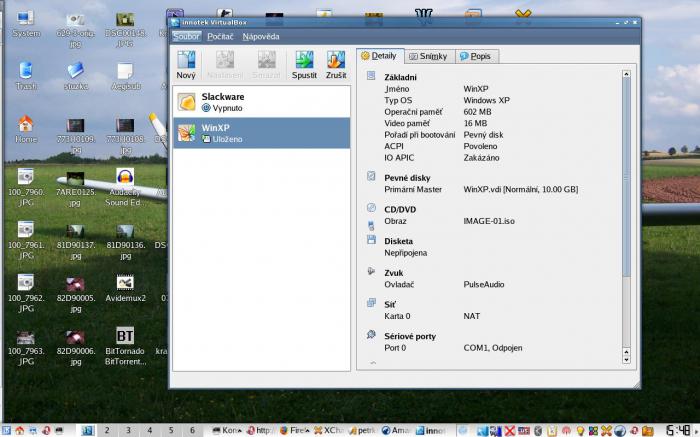This screenshot has height=437, width=700.
Task: Click the details pane vertical scrollbar thumb
Action: 626,178
